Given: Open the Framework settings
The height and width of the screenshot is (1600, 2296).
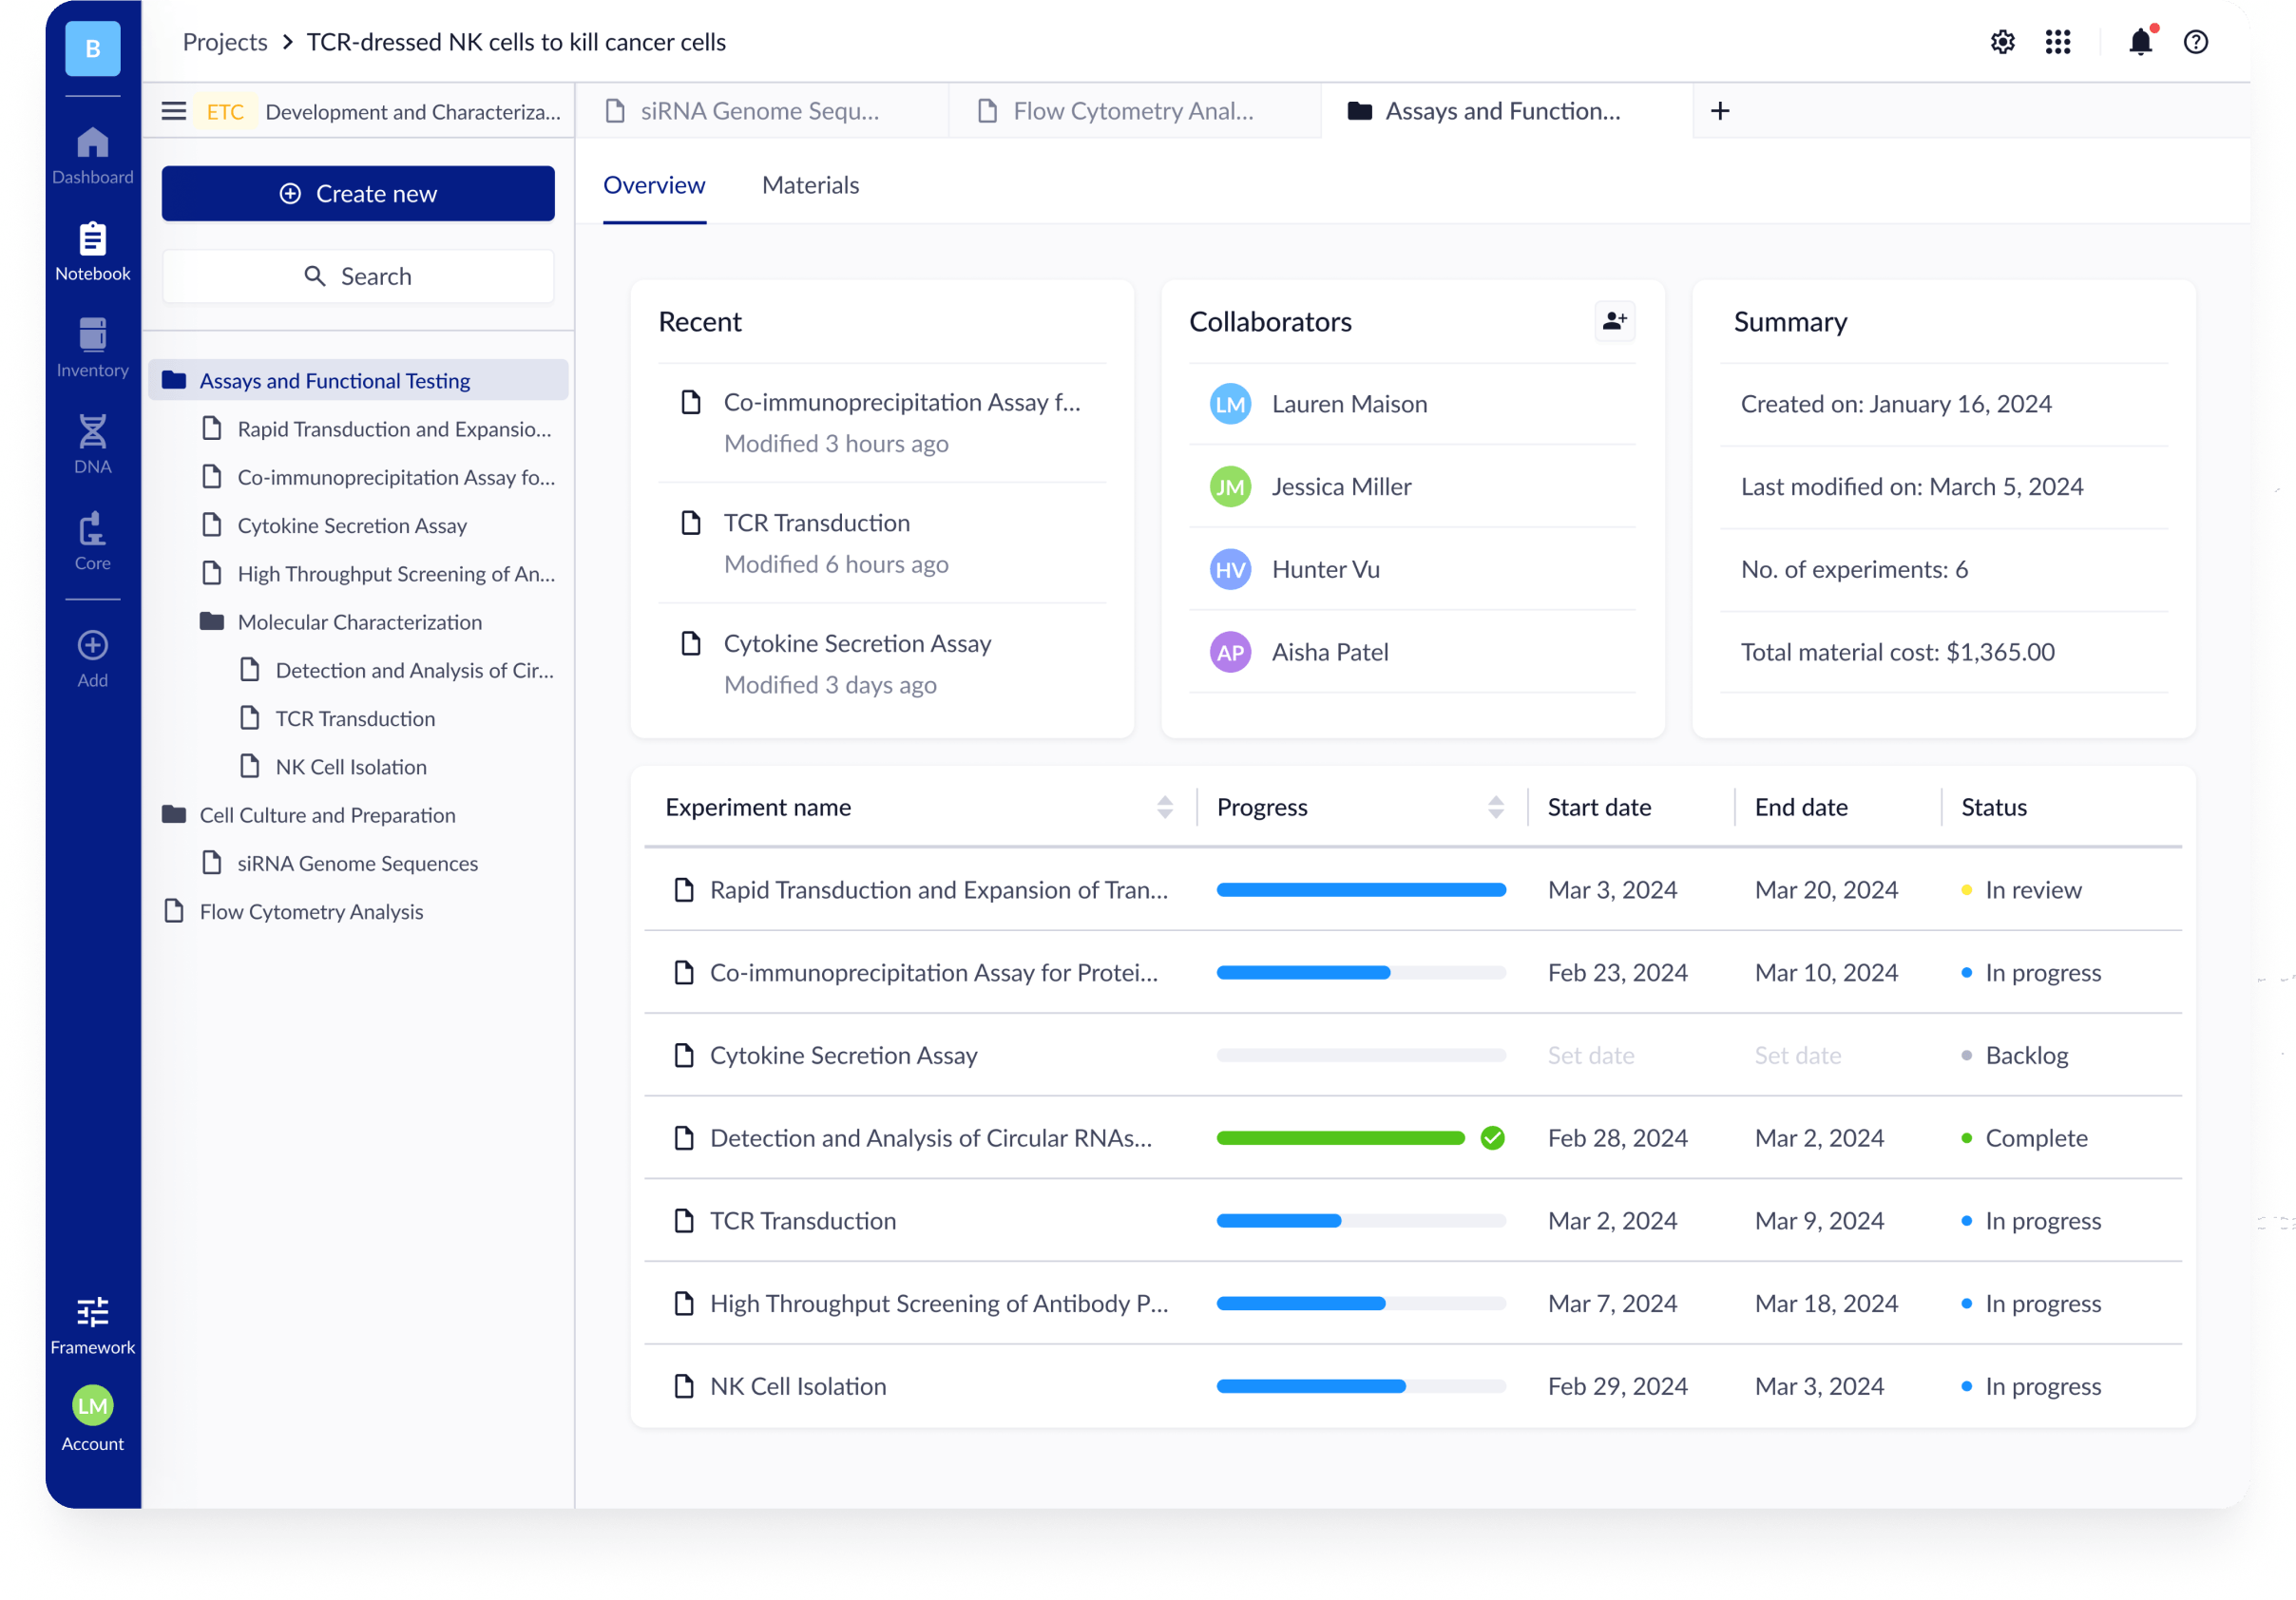Looking at the screenshot, I should coord(92,1326).
